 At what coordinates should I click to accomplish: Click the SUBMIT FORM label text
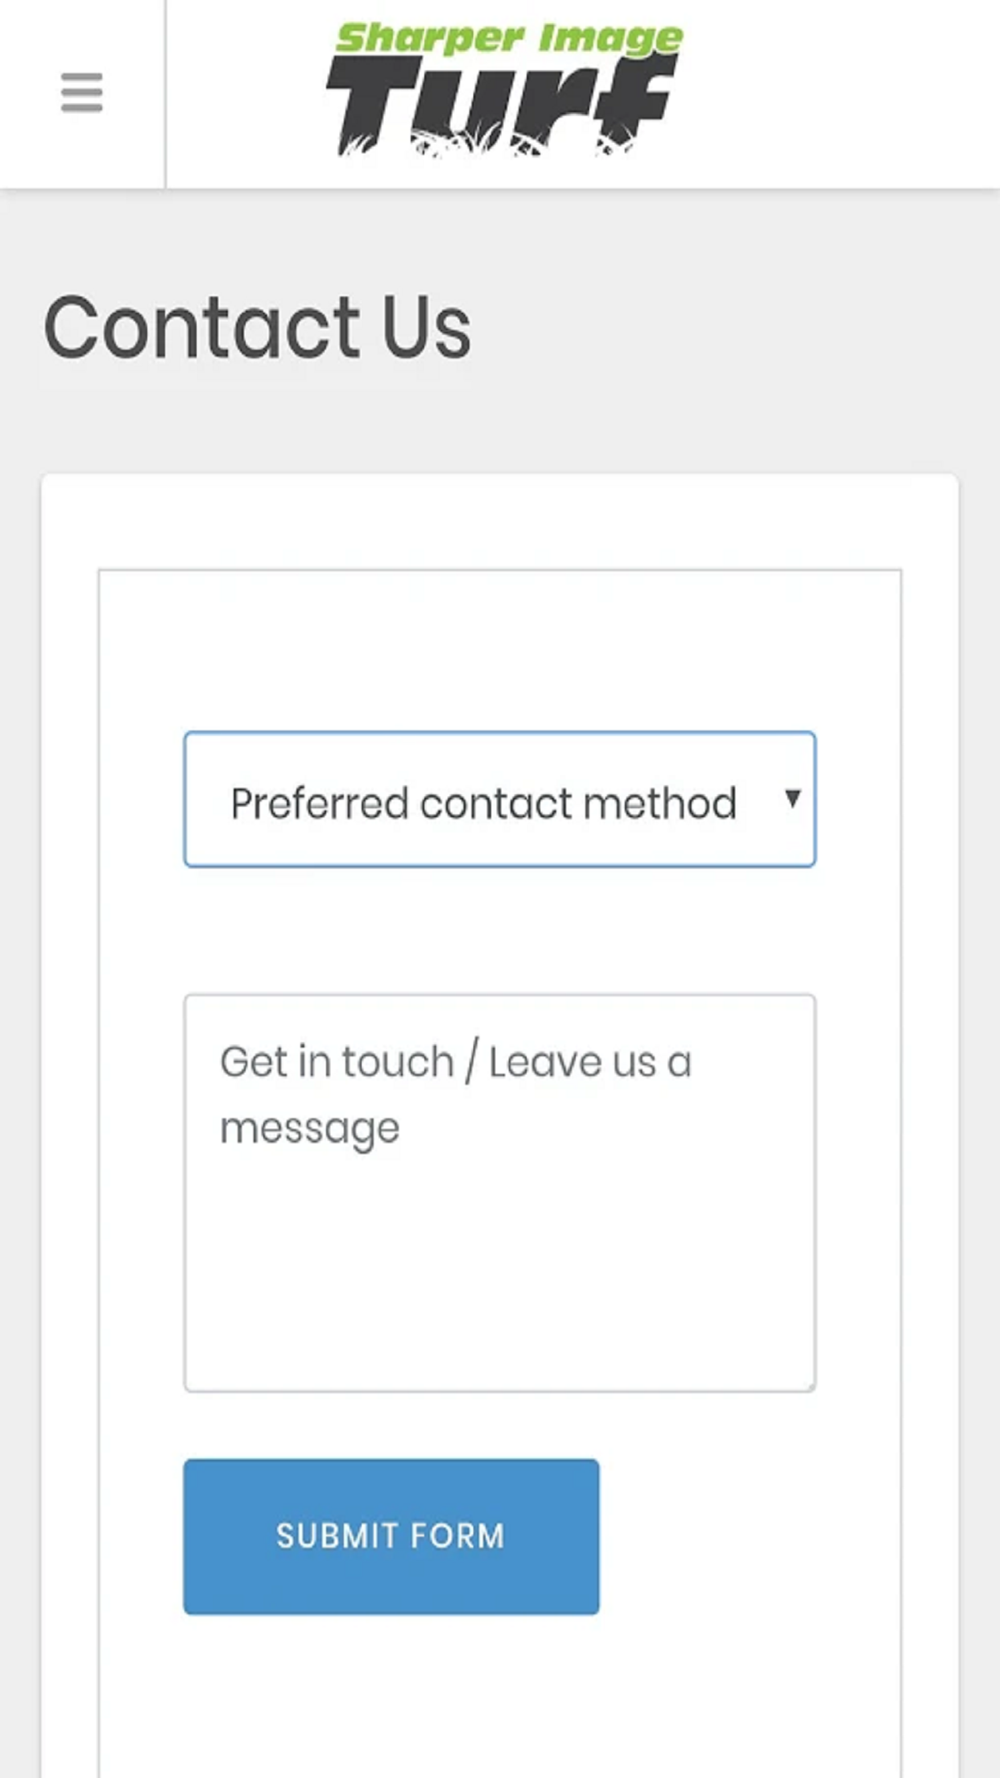pos(391,1536)
